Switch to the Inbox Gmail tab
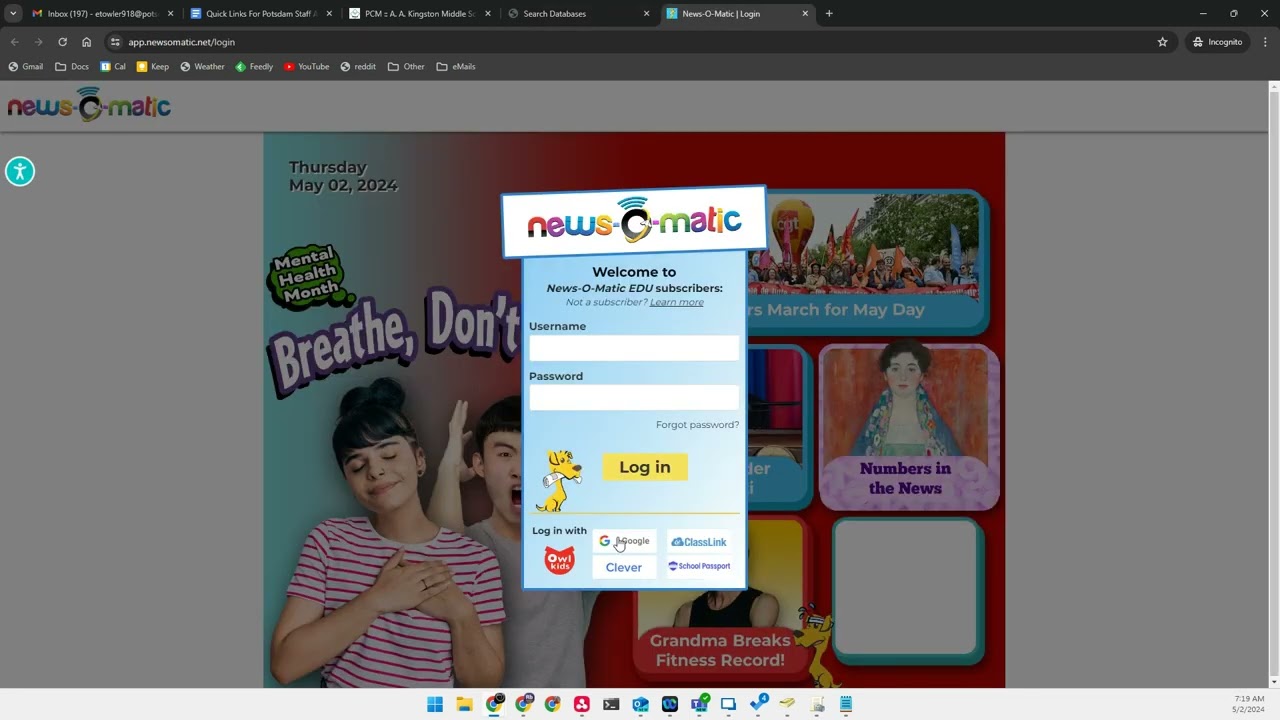The image size is (1280, 720). 100,14
